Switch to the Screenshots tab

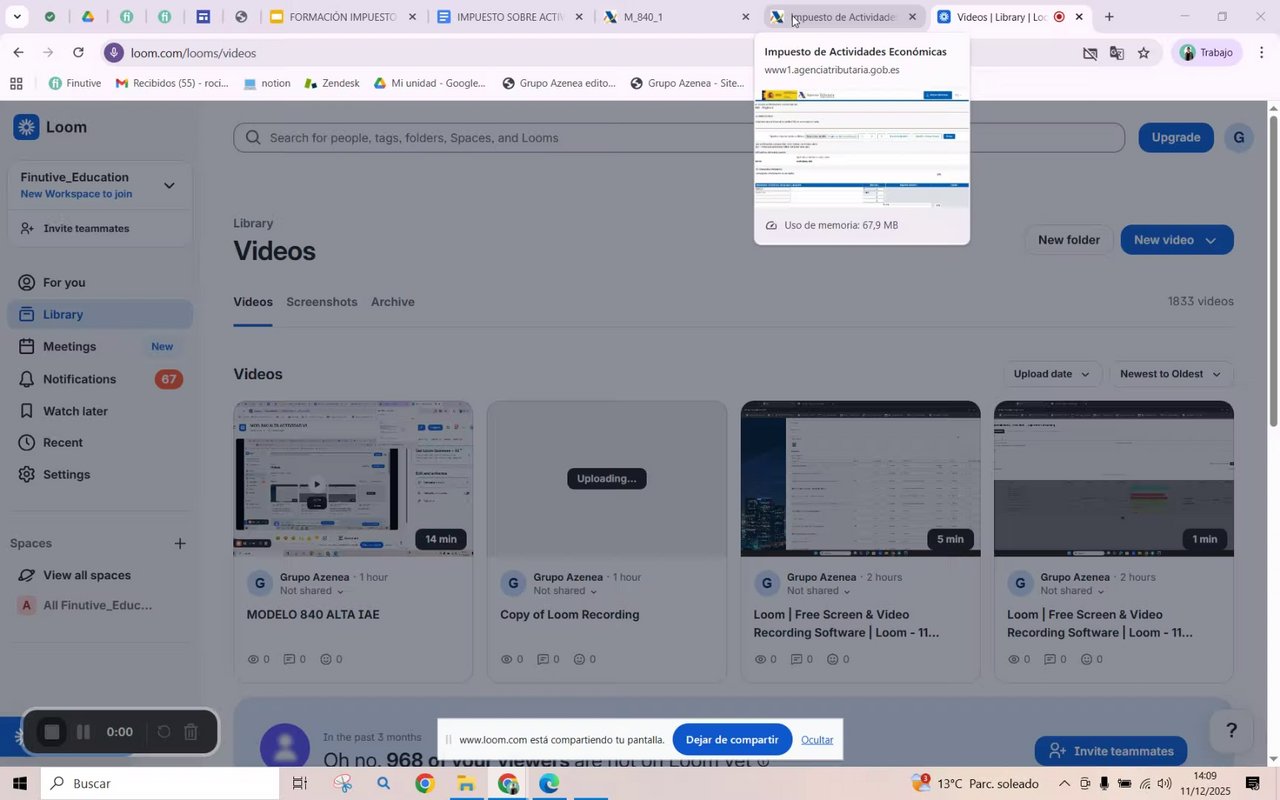click(x=322, y=302)
